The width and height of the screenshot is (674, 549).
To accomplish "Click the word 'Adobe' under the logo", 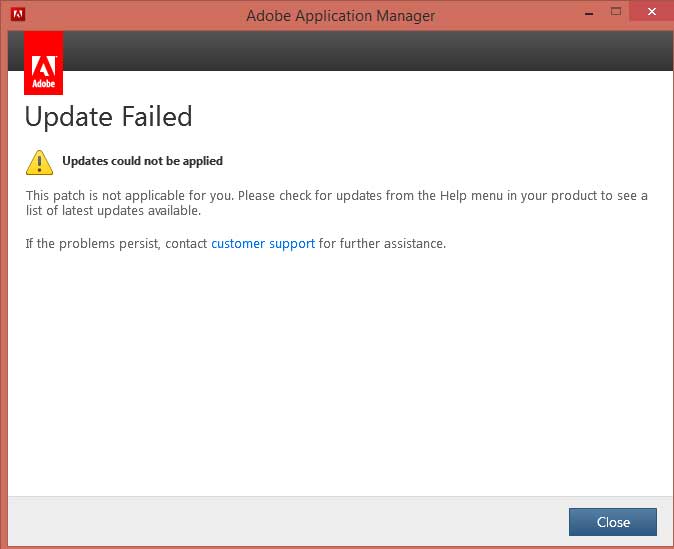I will coord(43,83).
